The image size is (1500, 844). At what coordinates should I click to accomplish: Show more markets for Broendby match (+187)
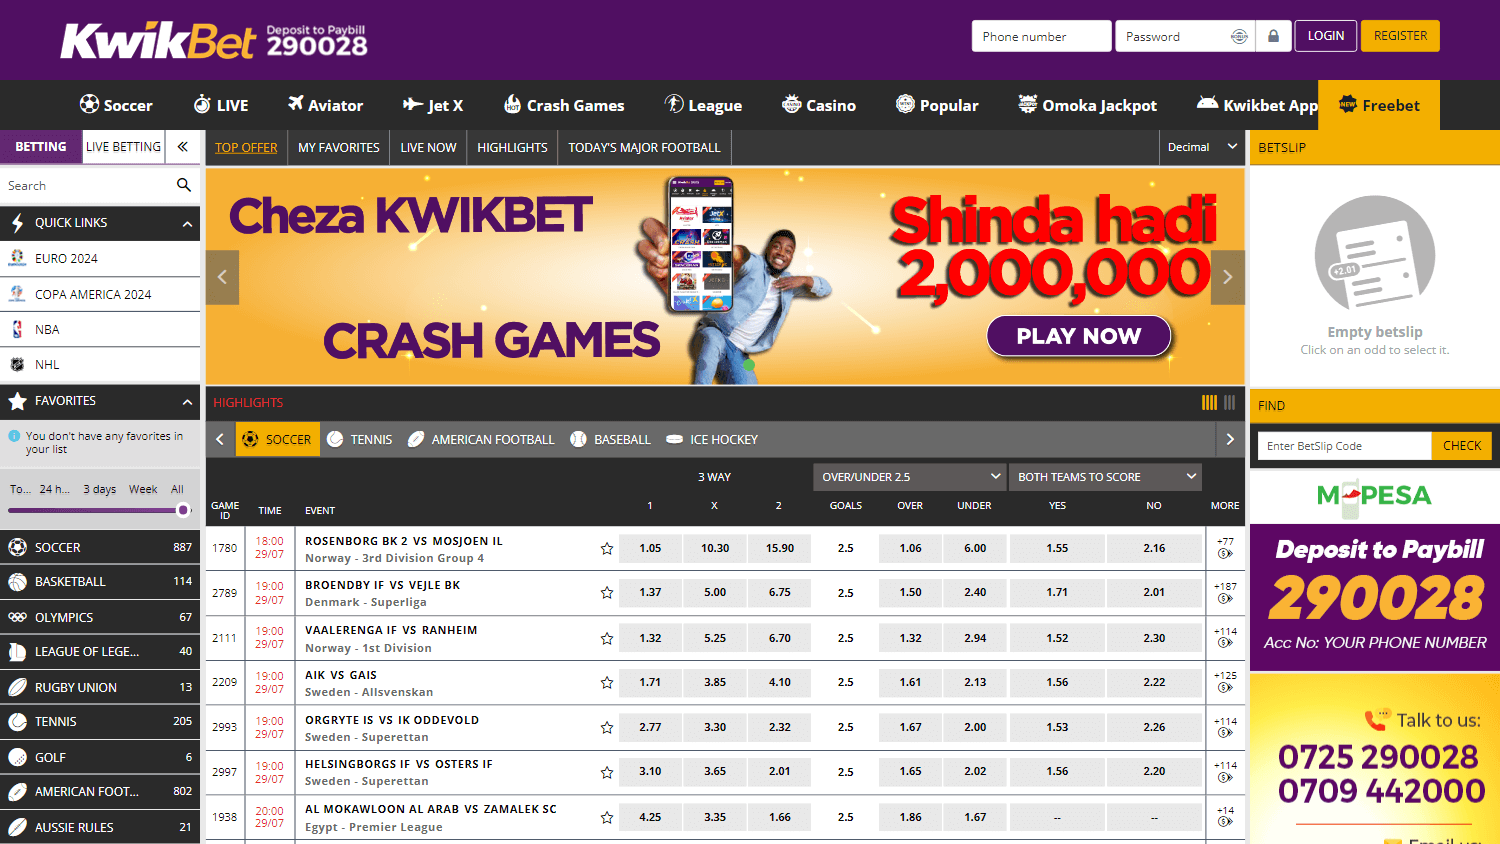coord(1225,593)
